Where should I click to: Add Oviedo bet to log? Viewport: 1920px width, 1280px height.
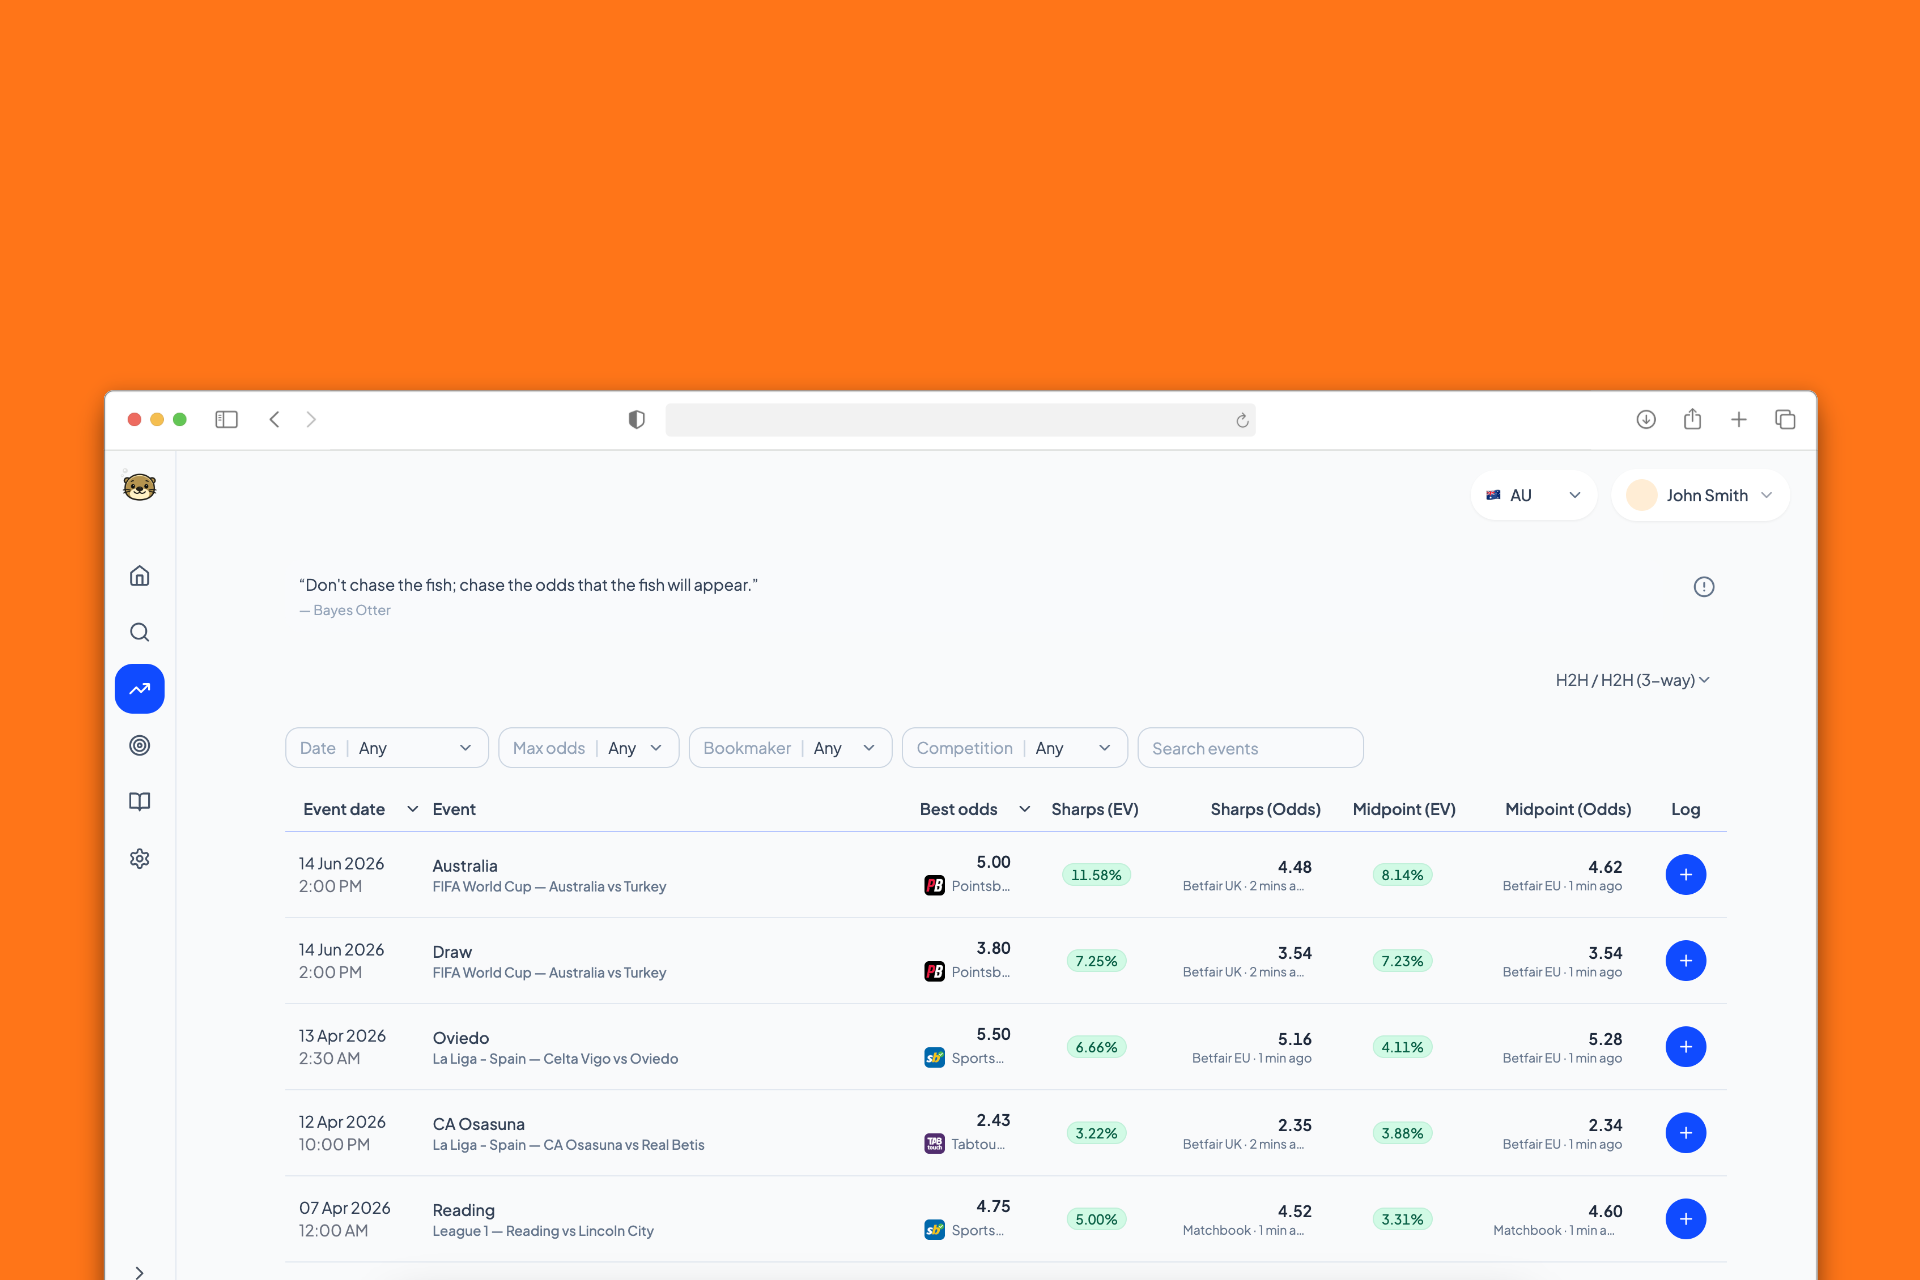pos(1685,1047)
